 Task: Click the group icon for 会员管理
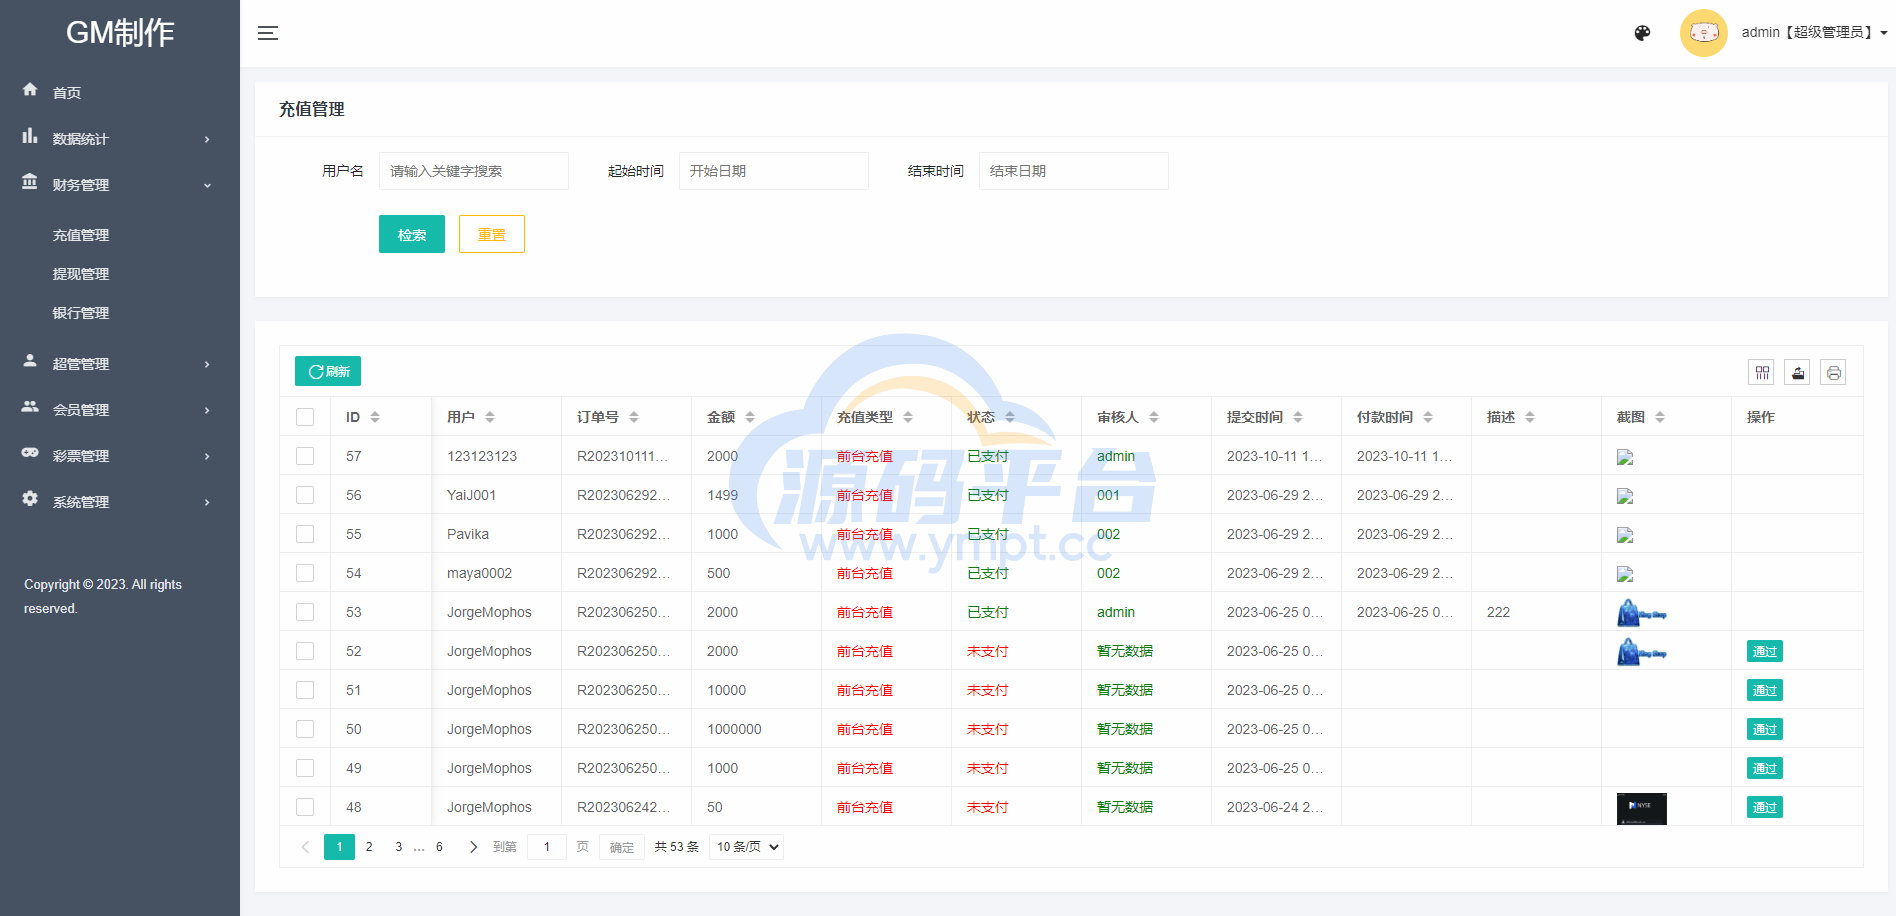click(30, 407)
